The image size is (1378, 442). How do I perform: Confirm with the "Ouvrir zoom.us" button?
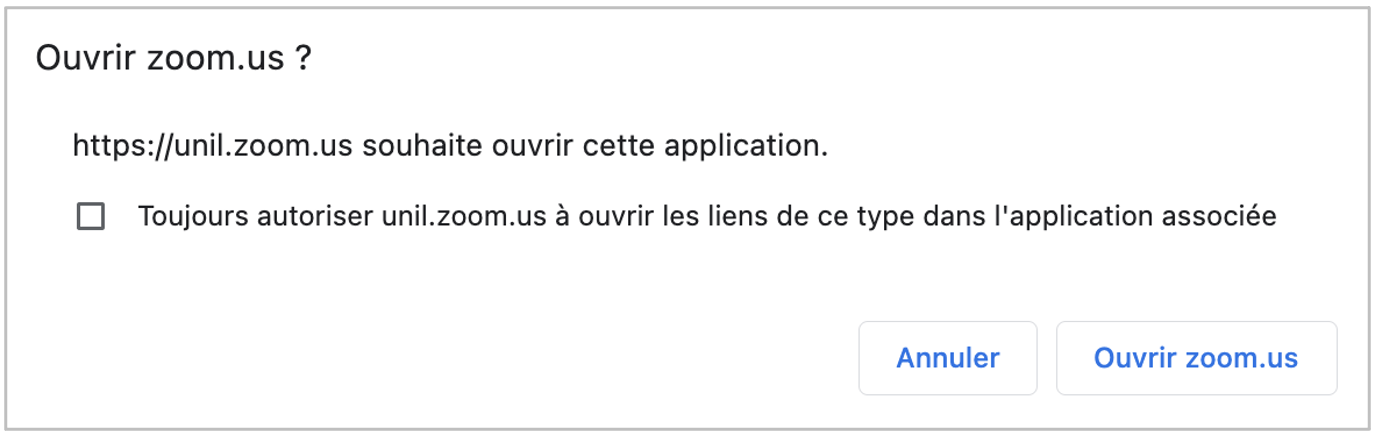tap(1196, 358)
